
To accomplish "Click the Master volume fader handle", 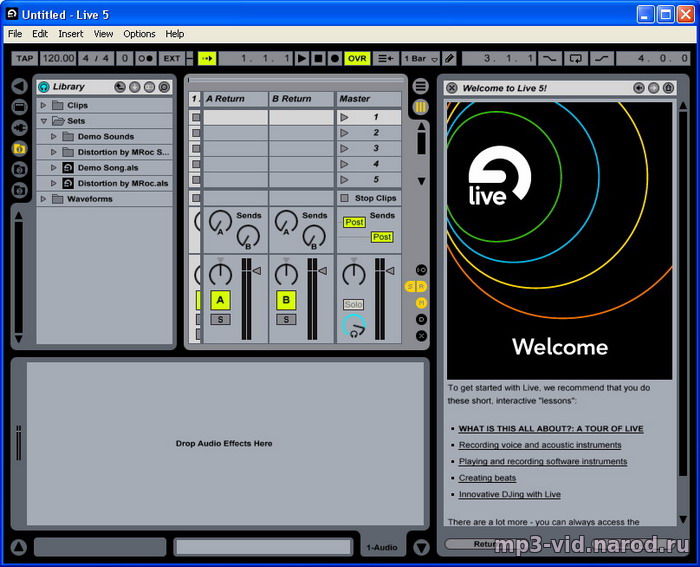I will pos(390,271).
